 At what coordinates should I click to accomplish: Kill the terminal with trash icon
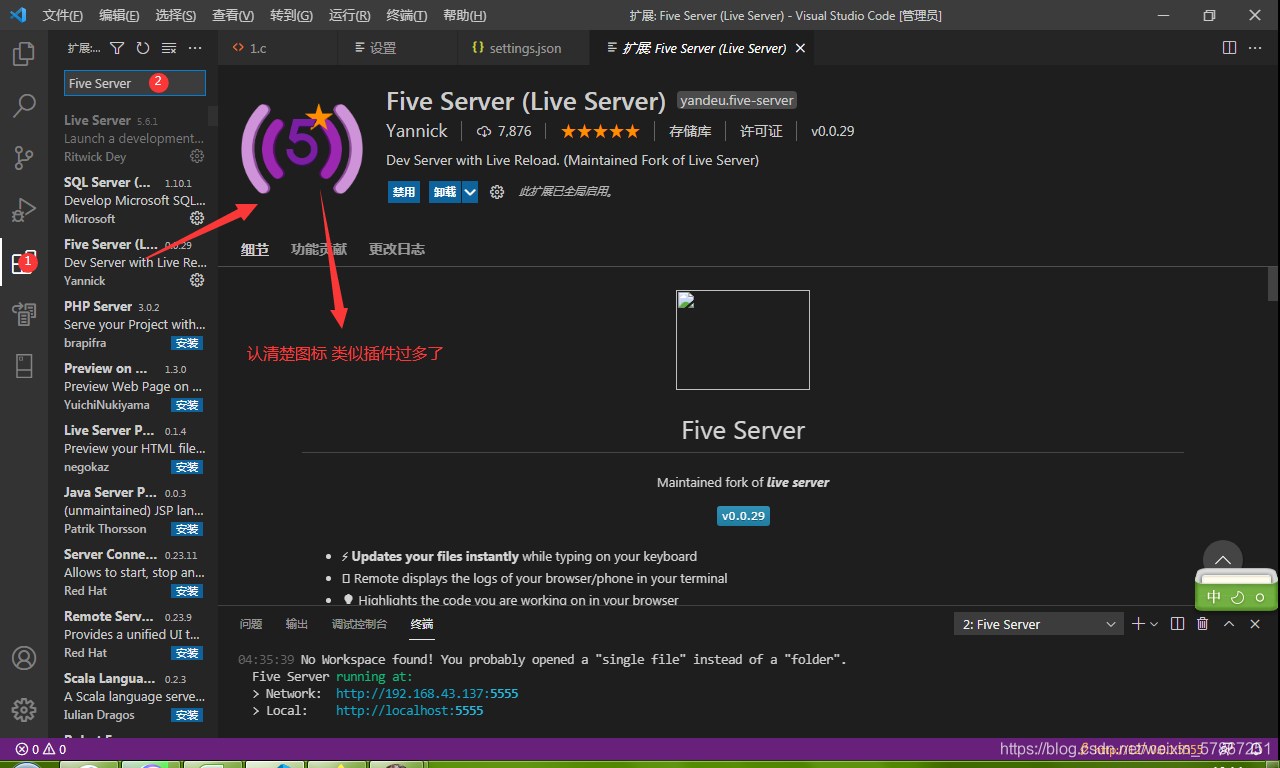[x=1203, y=624]
